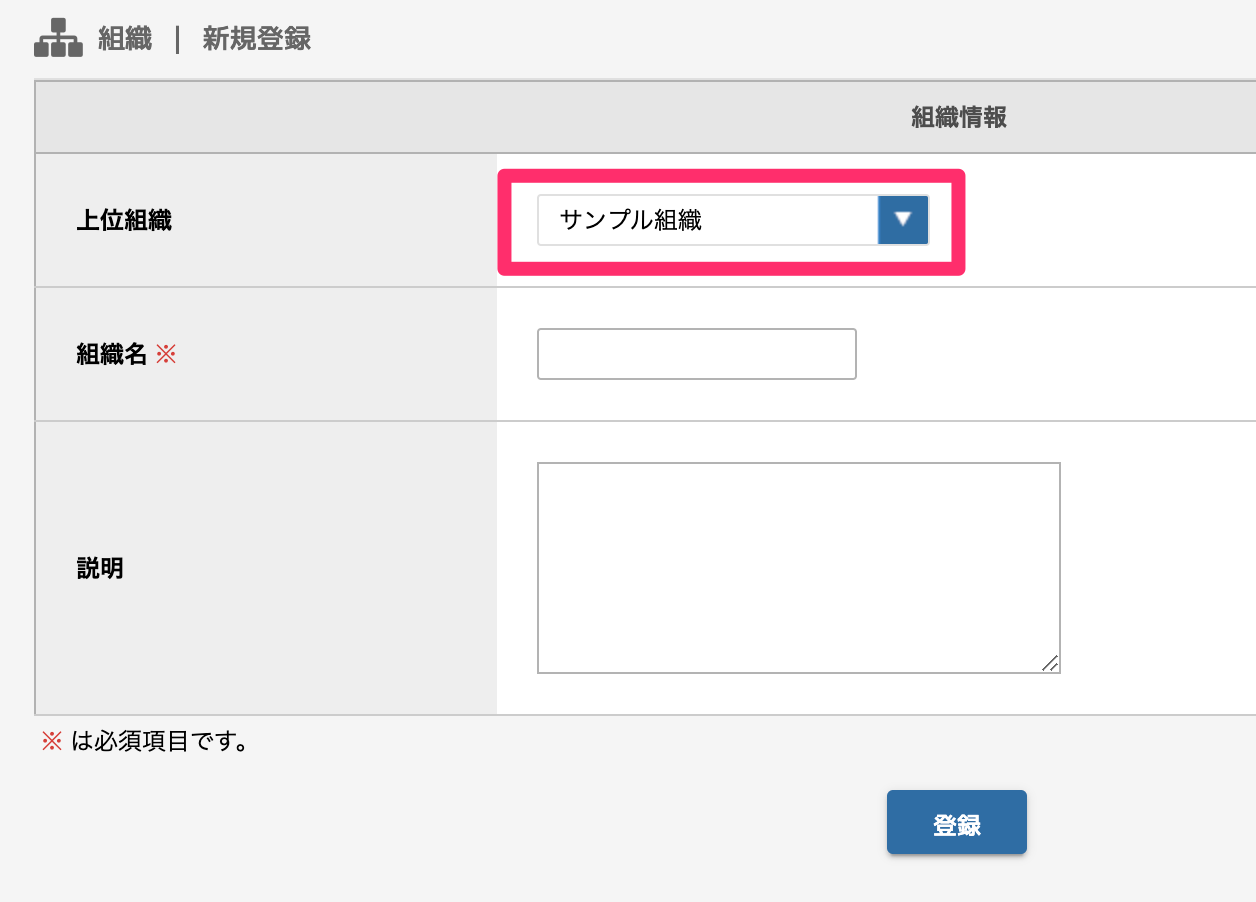The height and width of the screenshot is (902, 1256).
Task: Click blank white cell right of 組織名 input
Action: [1055, 354]
